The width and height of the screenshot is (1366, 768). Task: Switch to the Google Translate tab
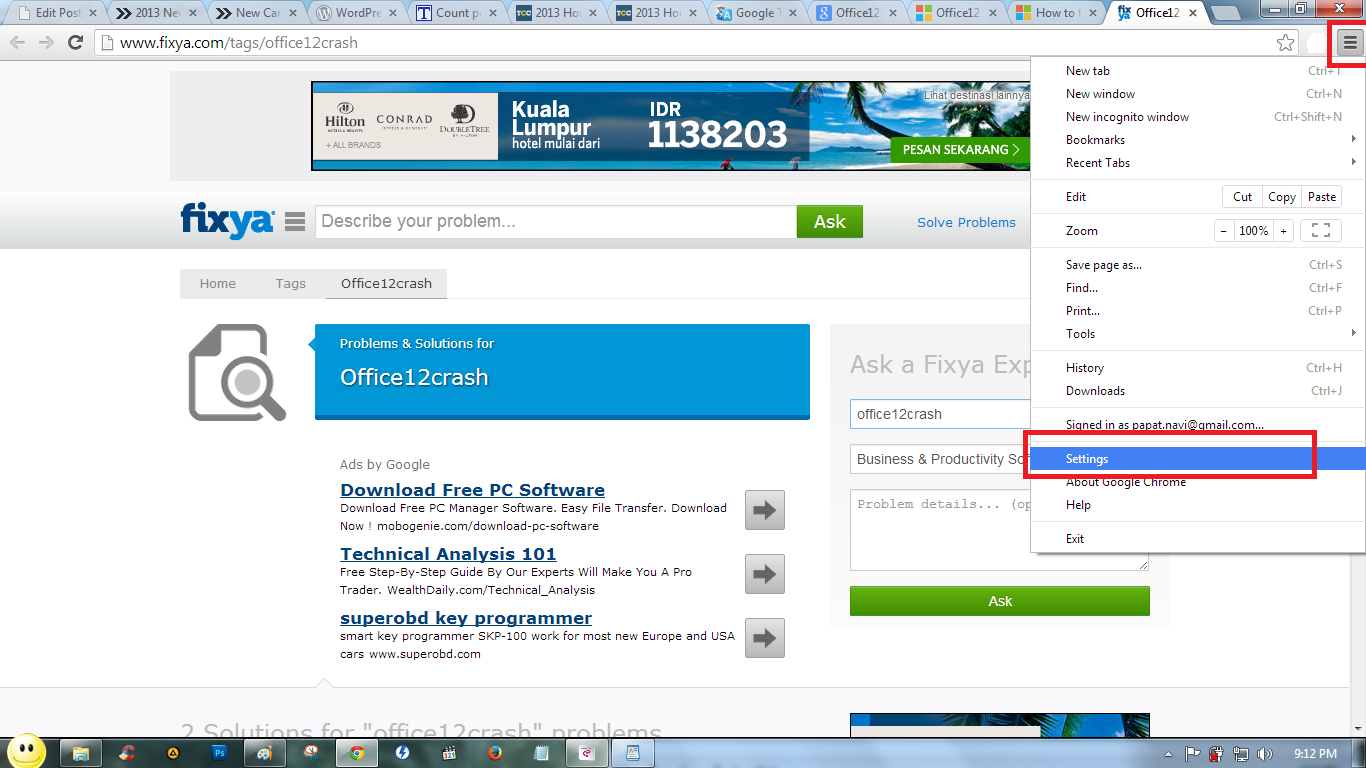coord(755,13)
